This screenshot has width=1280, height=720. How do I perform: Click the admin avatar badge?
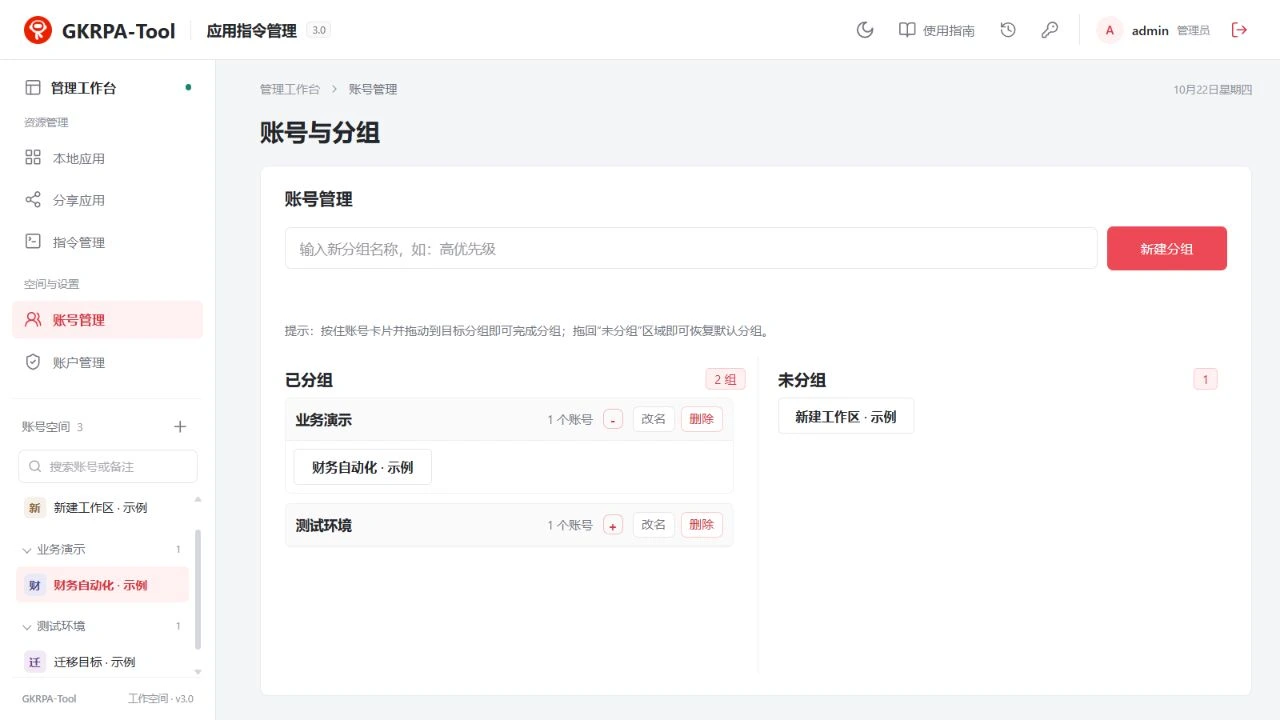1110,30
